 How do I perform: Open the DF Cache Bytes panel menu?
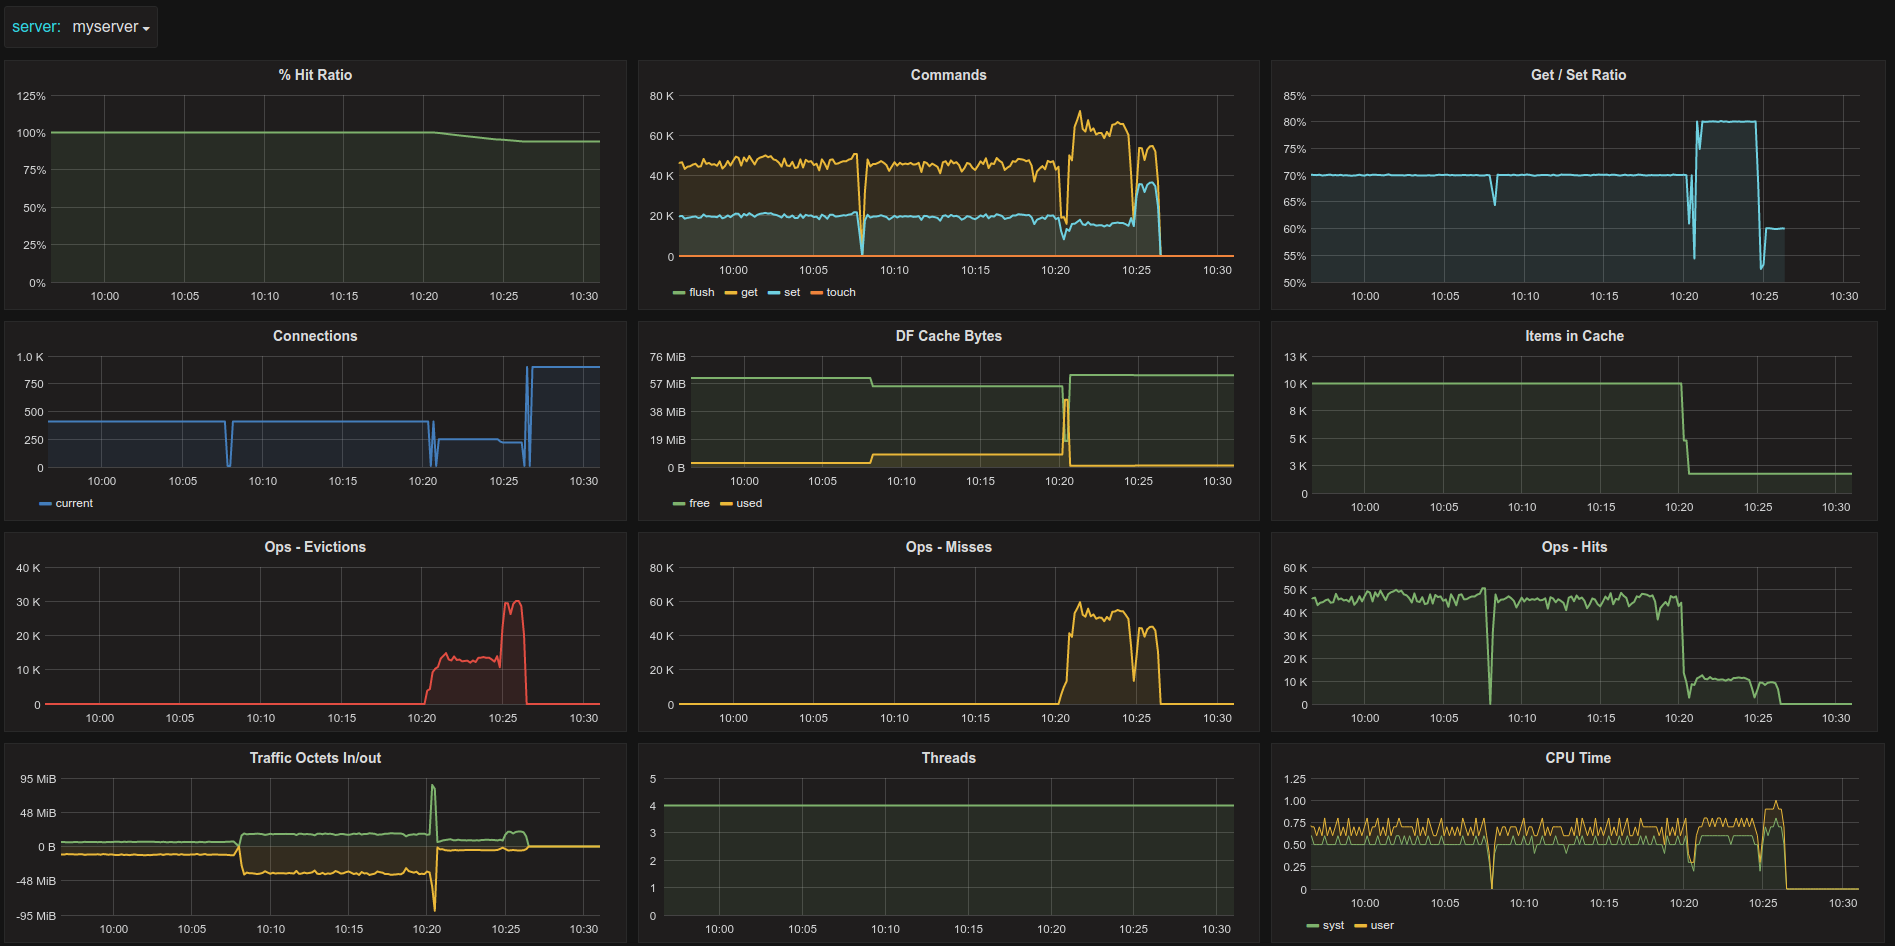948,336
